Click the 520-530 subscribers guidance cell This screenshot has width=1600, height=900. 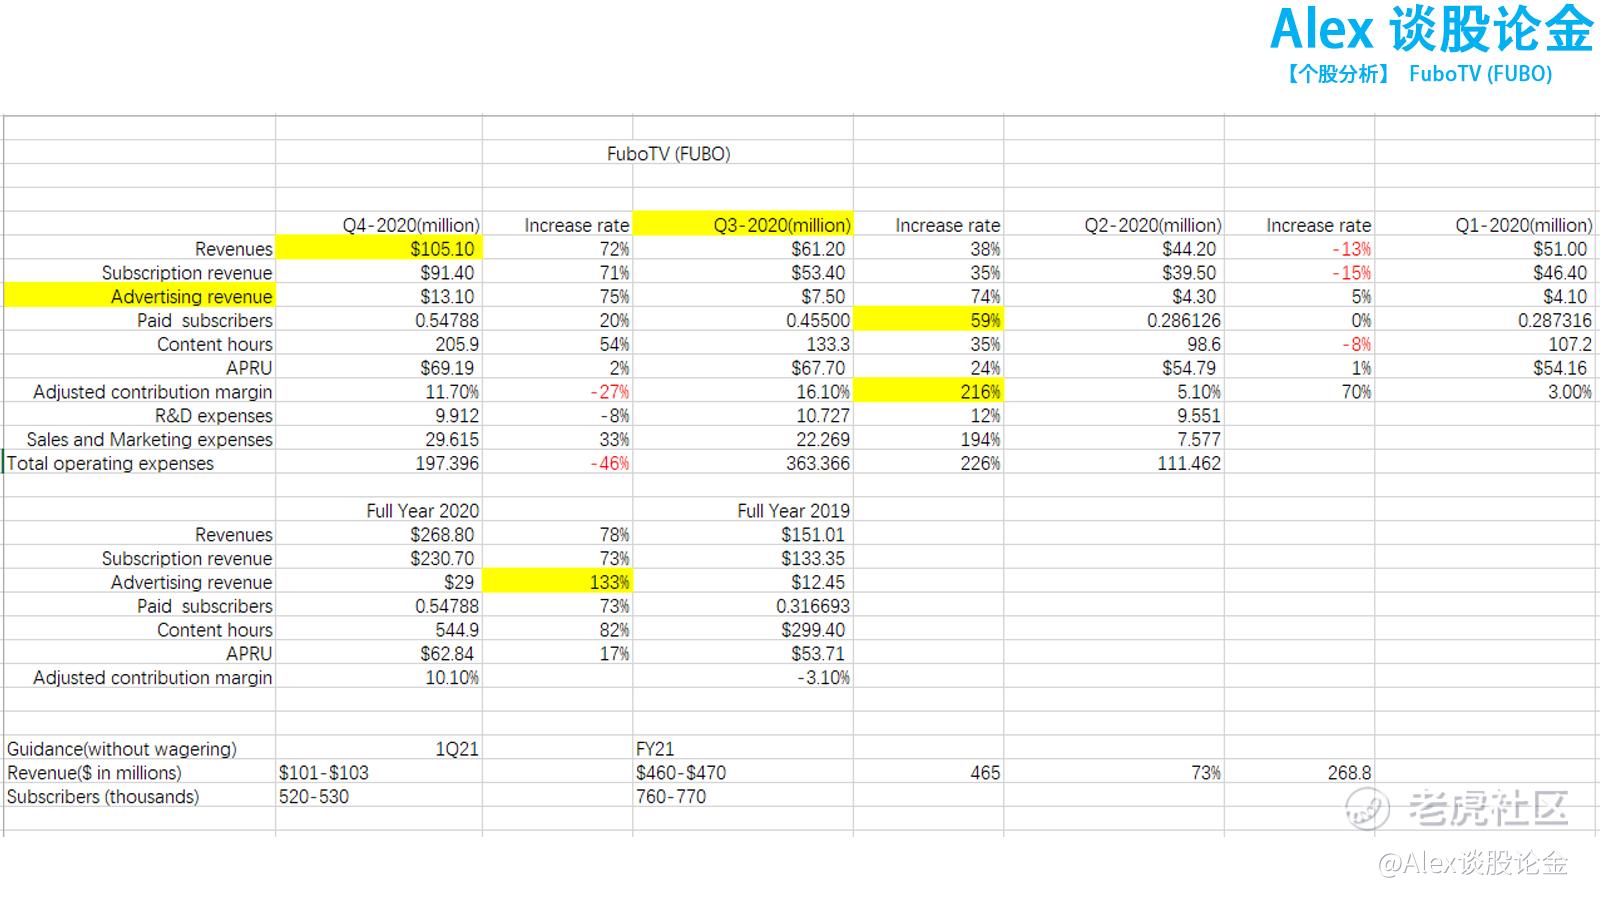(x=379, y=797)
